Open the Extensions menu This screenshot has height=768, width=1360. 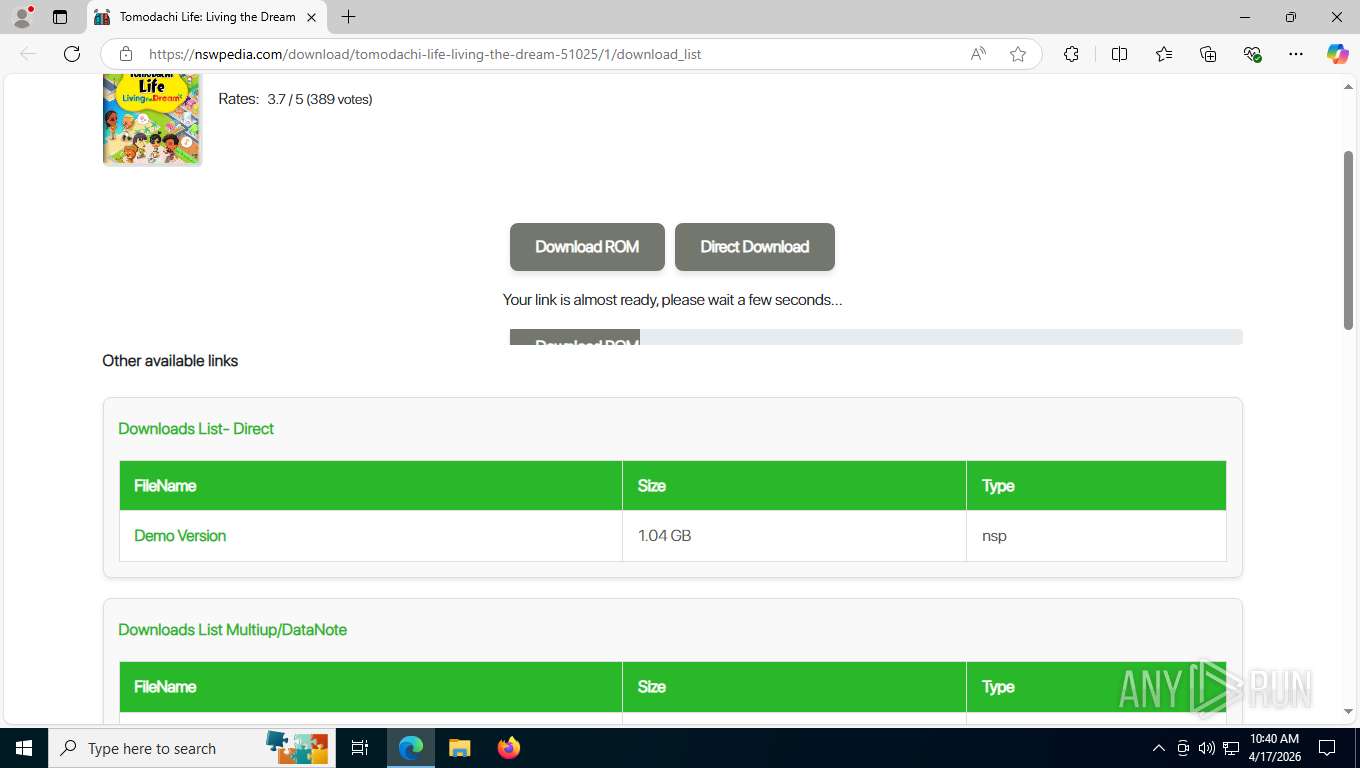click(1071, 54)
